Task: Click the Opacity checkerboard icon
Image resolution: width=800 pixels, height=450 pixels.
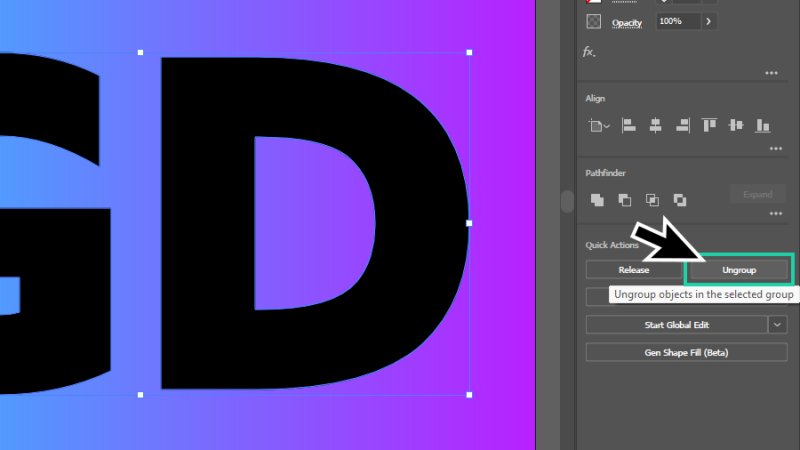Action: 593,21
